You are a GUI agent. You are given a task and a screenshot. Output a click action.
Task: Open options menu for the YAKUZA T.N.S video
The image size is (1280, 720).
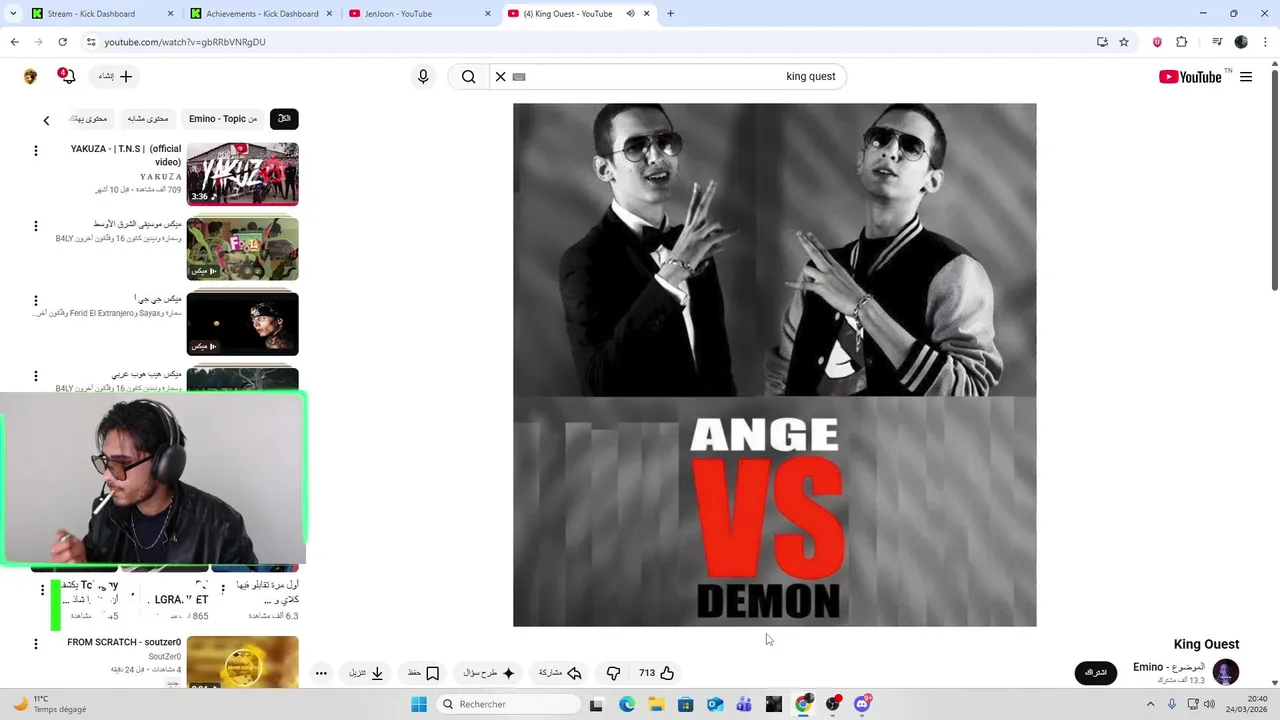[36, 151]
